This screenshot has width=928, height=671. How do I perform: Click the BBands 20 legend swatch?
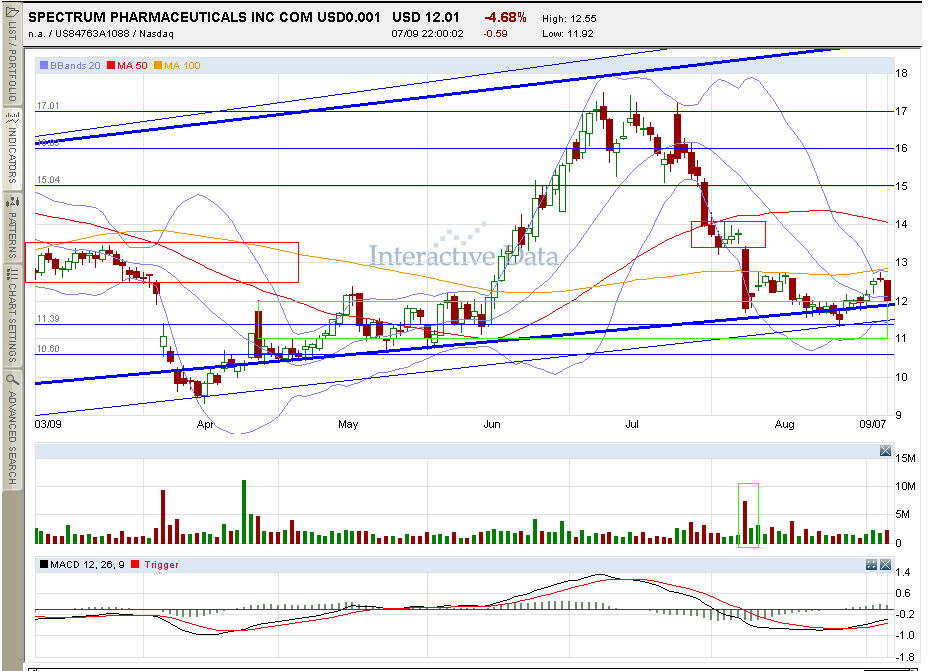[x=44, y=65]
